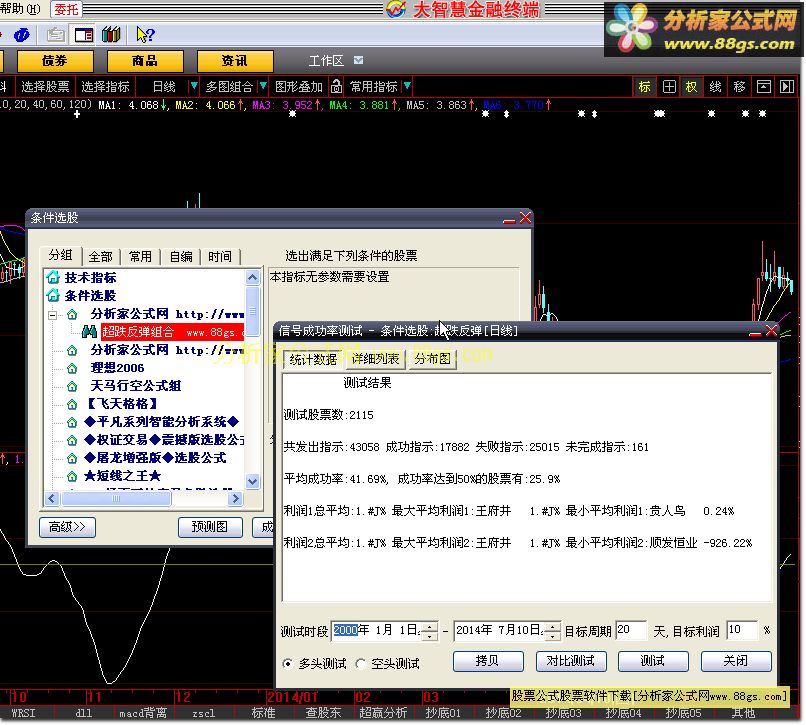Click the 目标周期 days input field
Screen dimensions: 806x725
631,630
